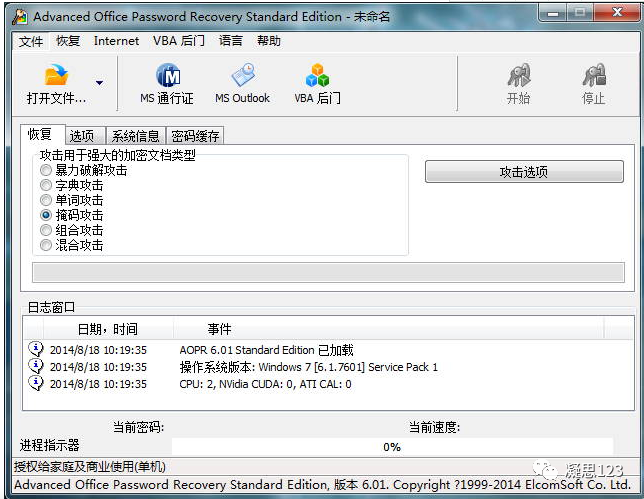Open the Internet menu
Screen dimensions: 644x499
pos(116,41)
